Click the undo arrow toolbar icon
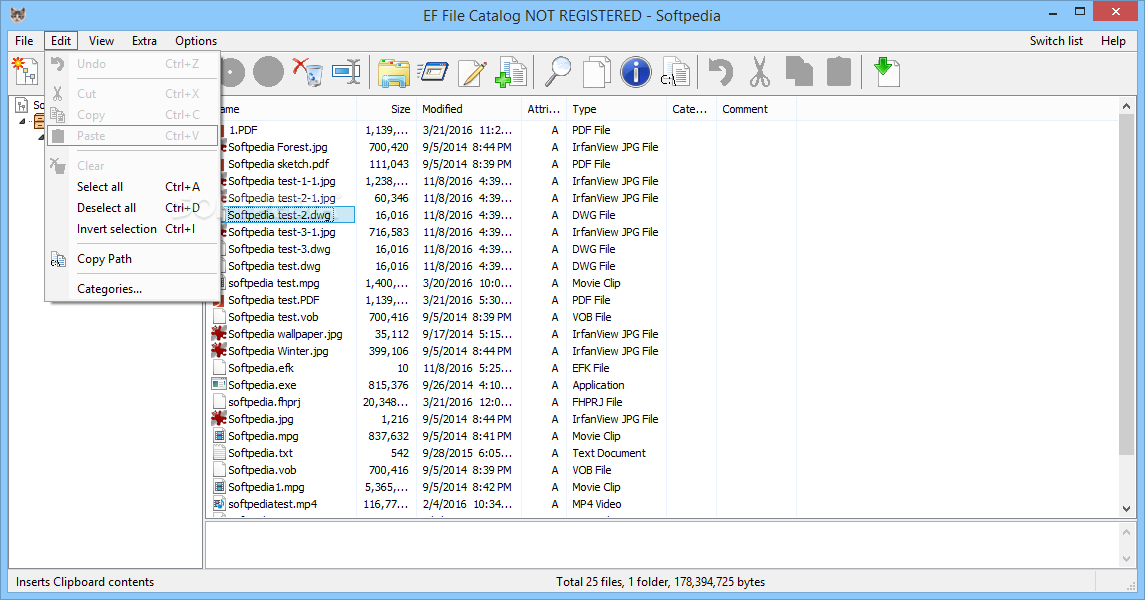The height and width of the screenshot is (600, 1145). point(721,72)
